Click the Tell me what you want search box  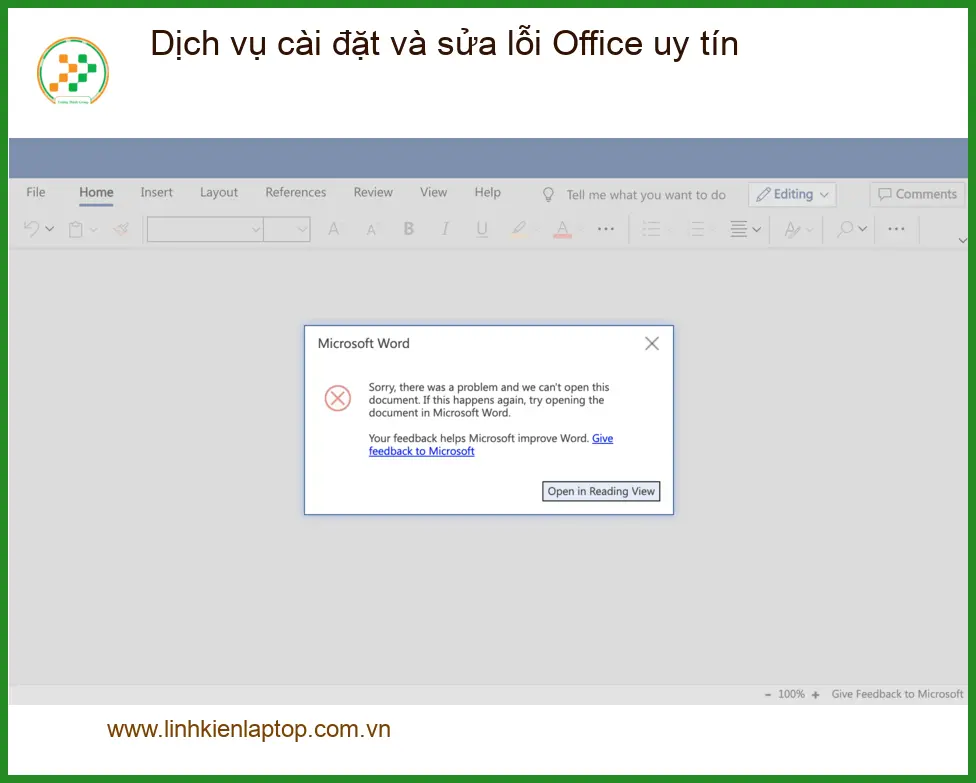tap(645, 195)
